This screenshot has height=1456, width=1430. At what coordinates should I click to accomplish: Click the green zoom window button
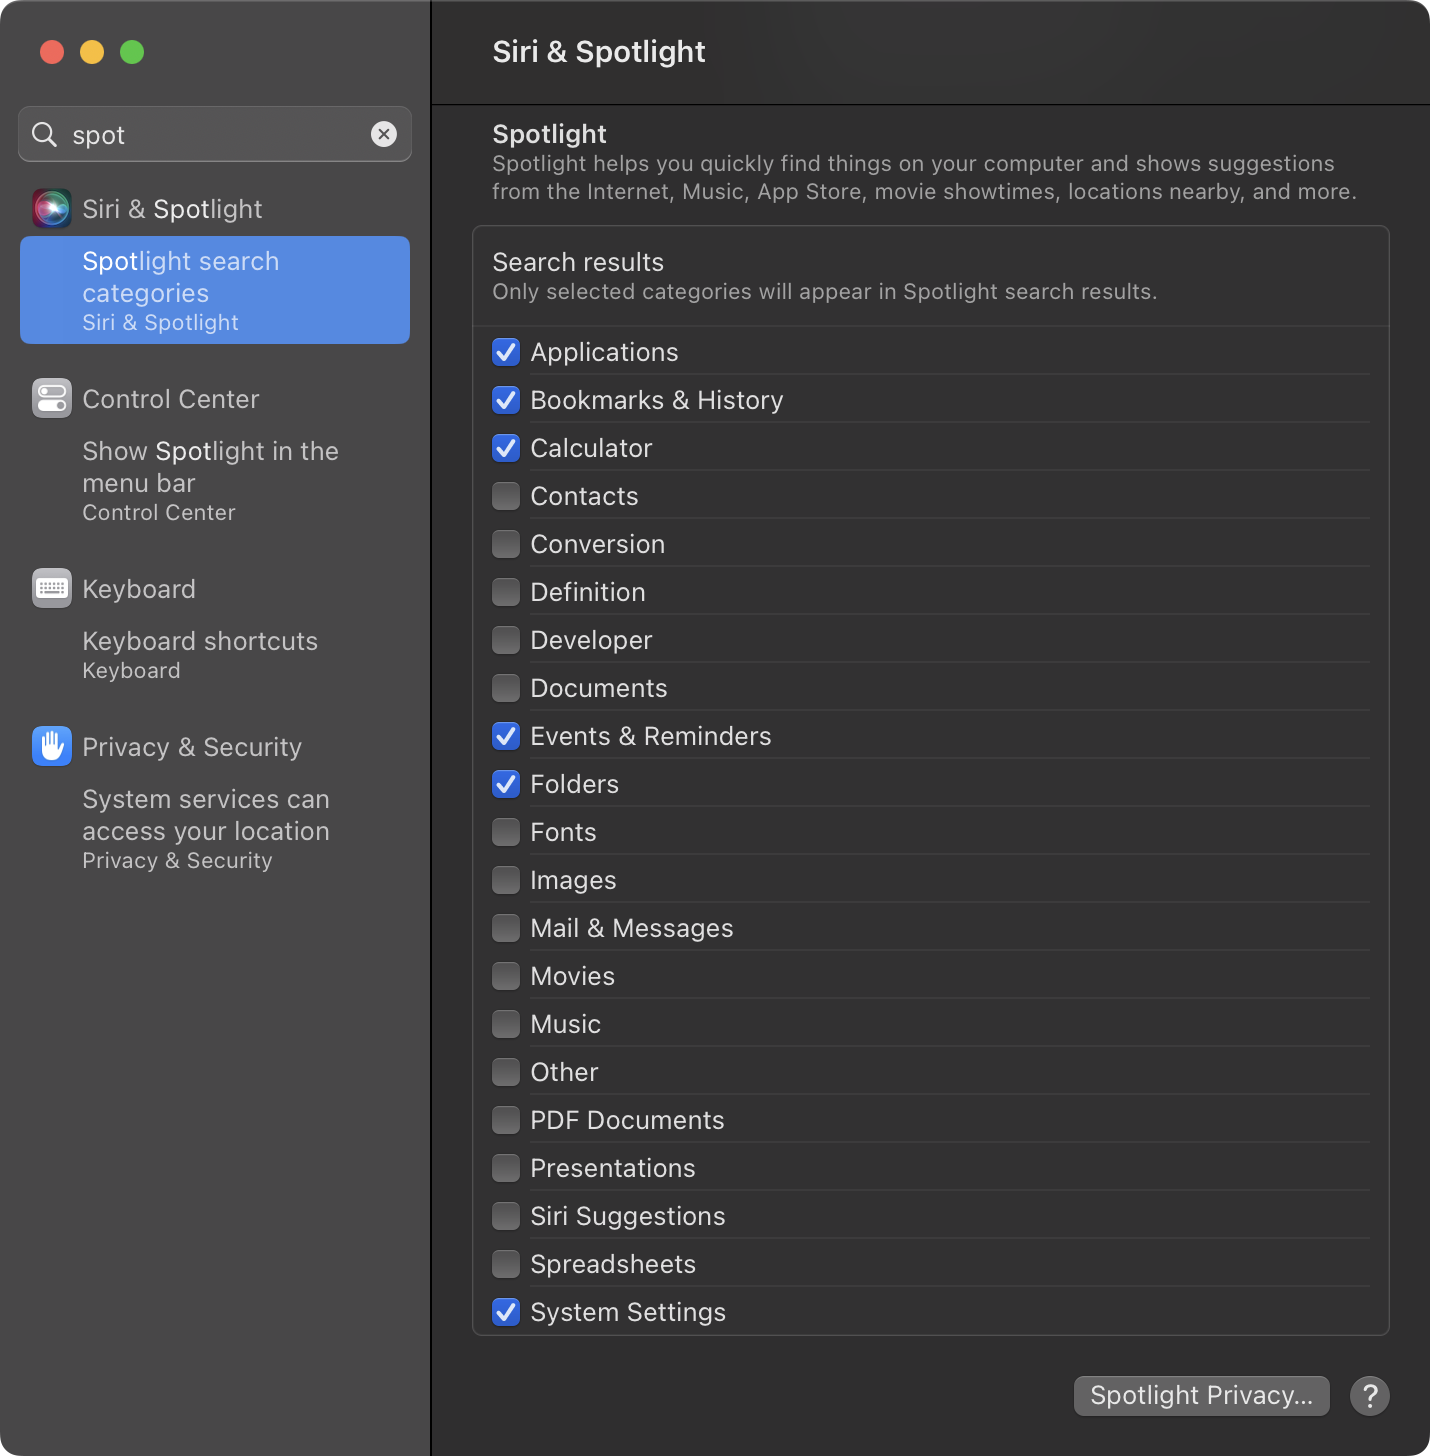pyautogui.click(x=132, y=52)
